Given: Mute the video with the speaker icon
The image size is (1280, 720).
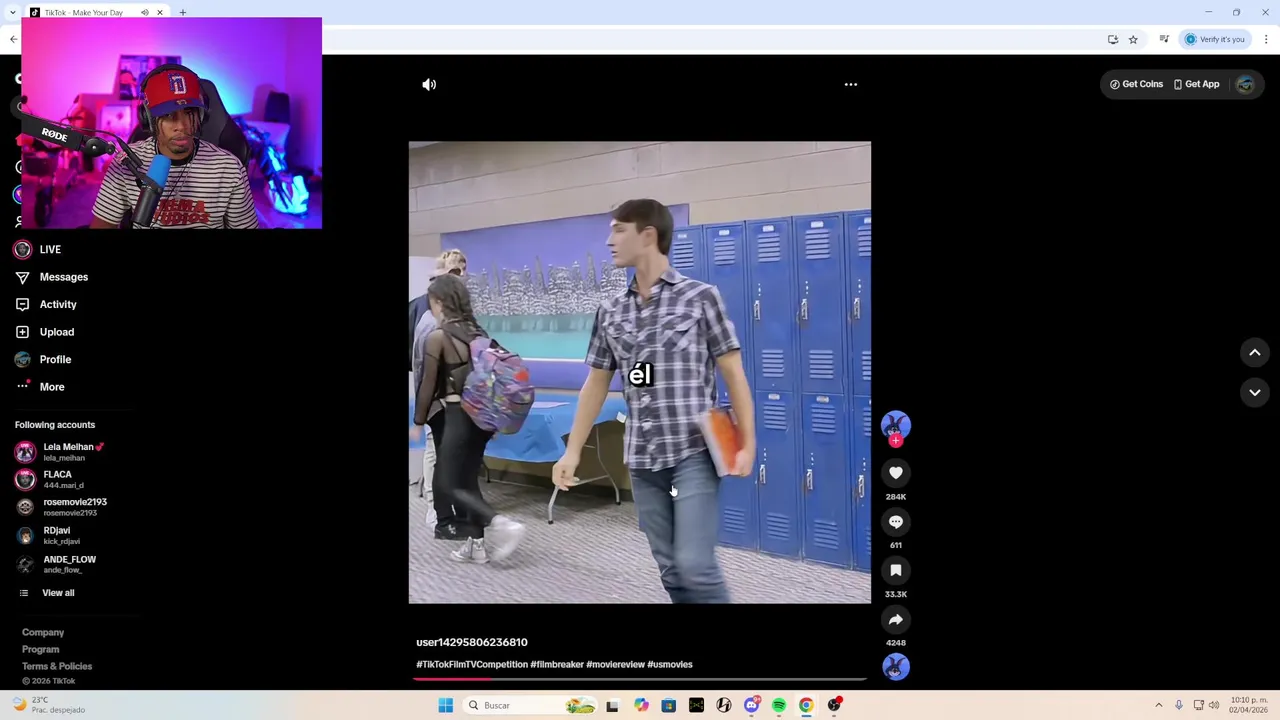Looking at the screenshot, I should pyautogui.click(x=429, y=85).
